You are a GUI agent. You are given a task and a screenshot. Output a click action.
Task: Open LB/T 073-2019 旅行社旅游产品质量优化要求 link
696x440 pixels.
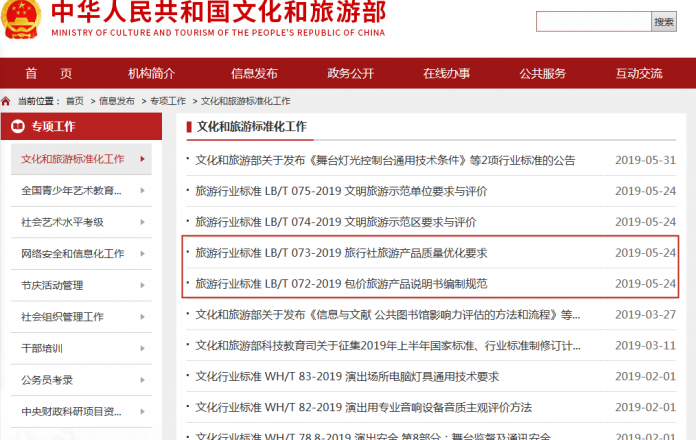[341, 253]
